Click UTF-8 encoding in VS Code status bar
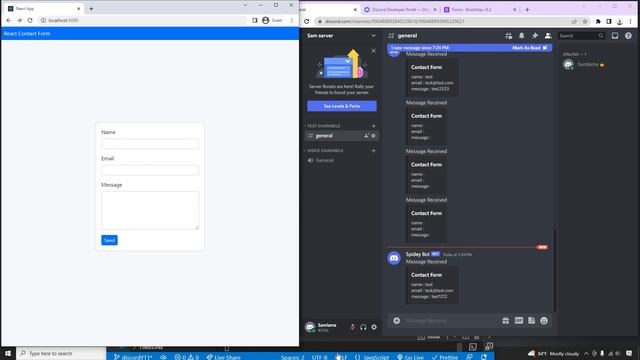640x360 pixels. (320, 357)
